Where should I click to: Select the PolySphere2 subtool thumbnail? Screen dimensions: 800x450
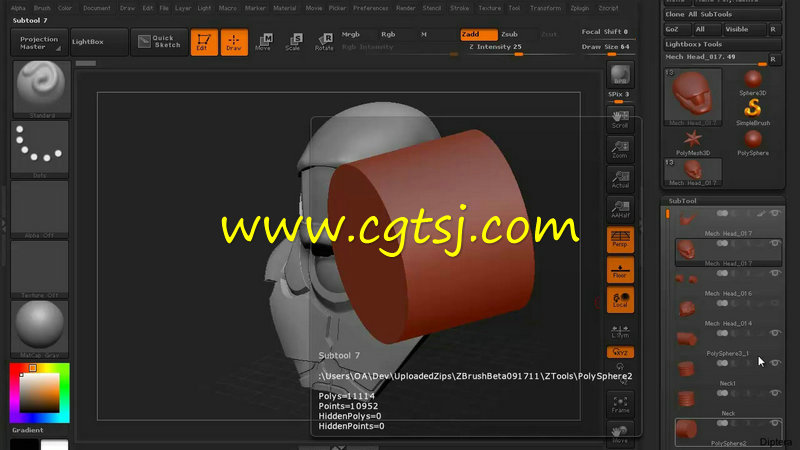pyautogui.click(x=687, y=430)
